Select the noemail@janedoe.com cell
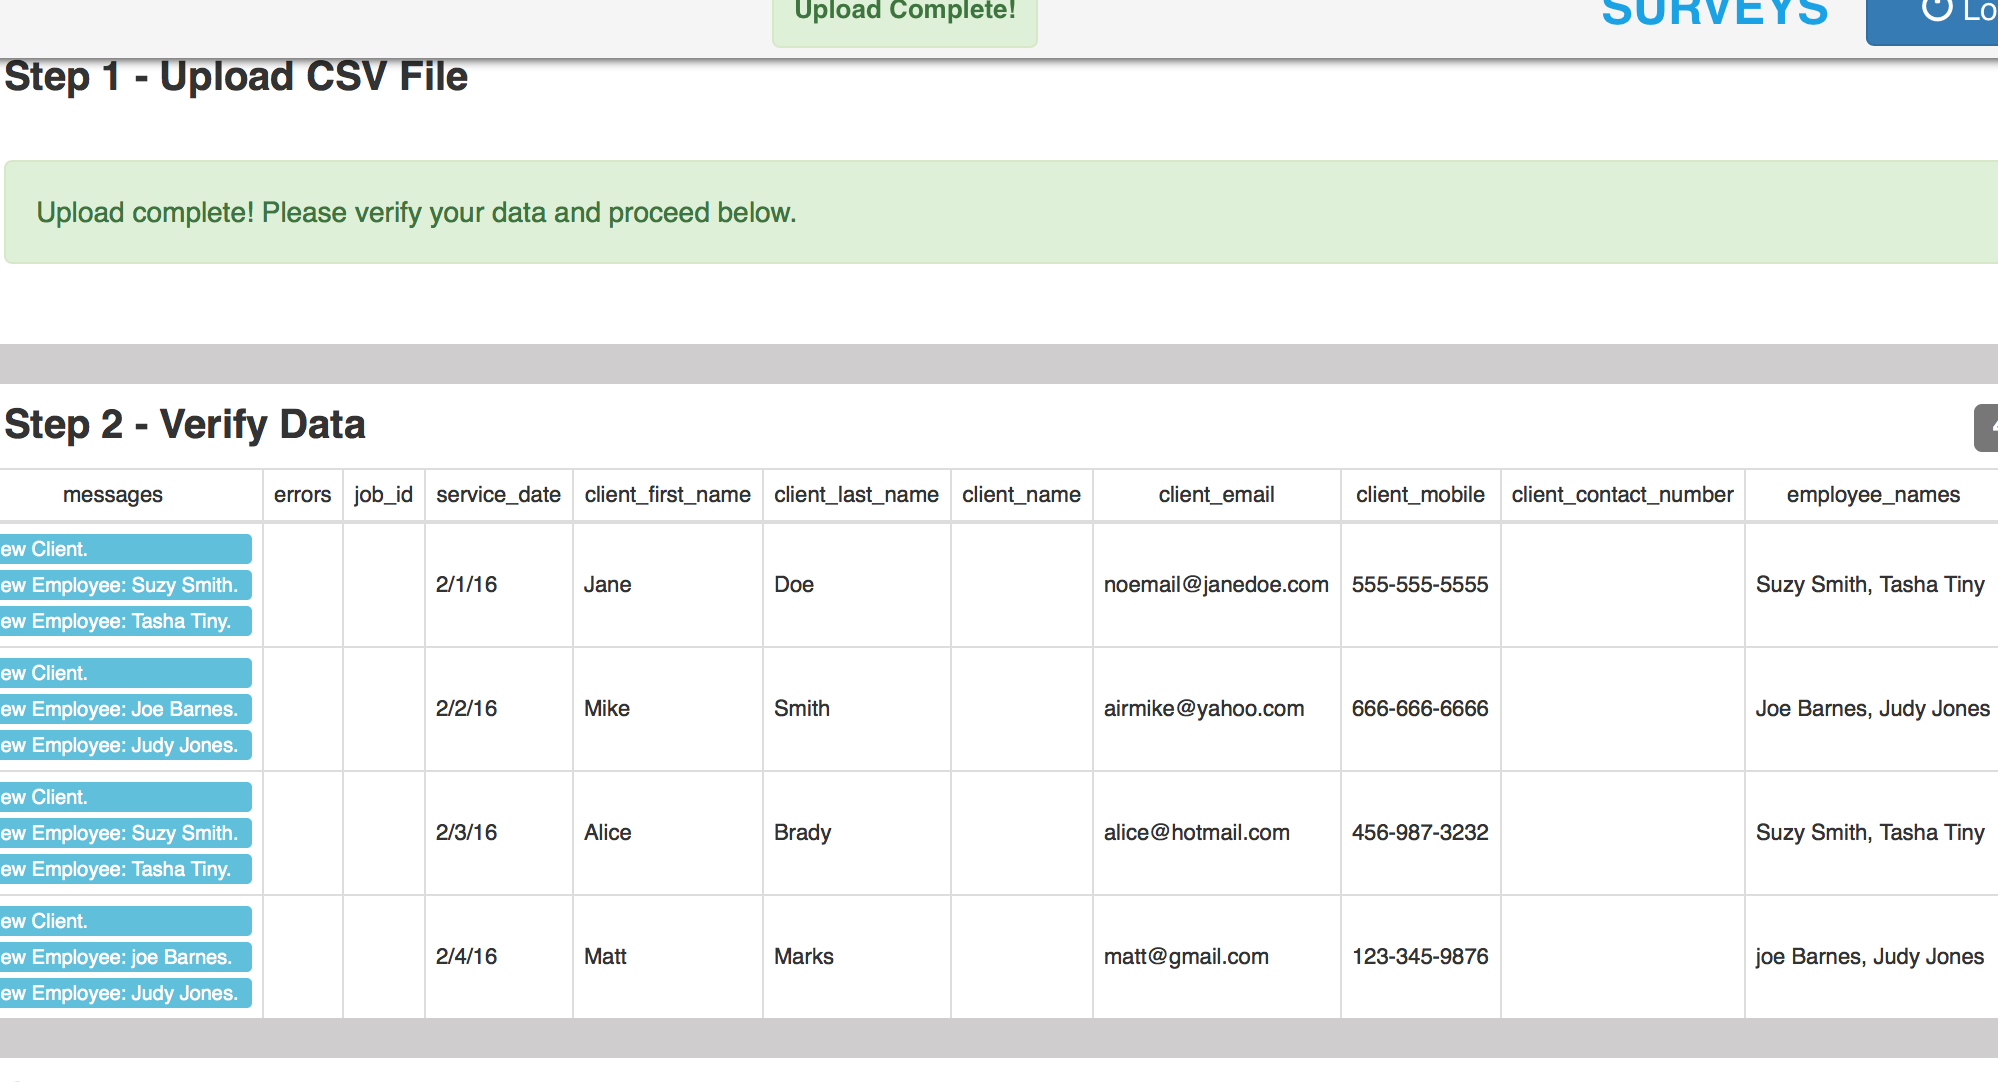The height and width of the screenshot is (1082, 1998). (1216, 585)
